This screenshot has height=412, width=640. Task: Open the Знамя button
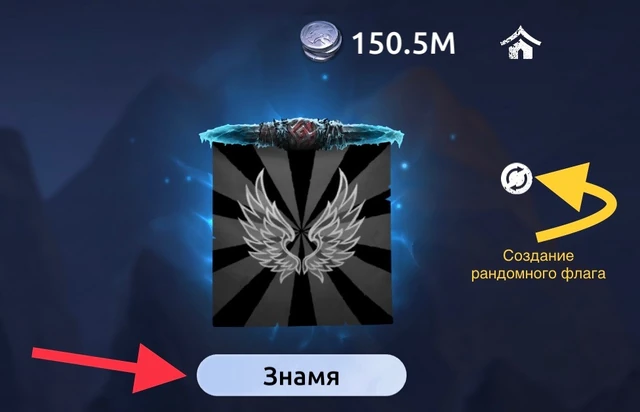(302, 375)
